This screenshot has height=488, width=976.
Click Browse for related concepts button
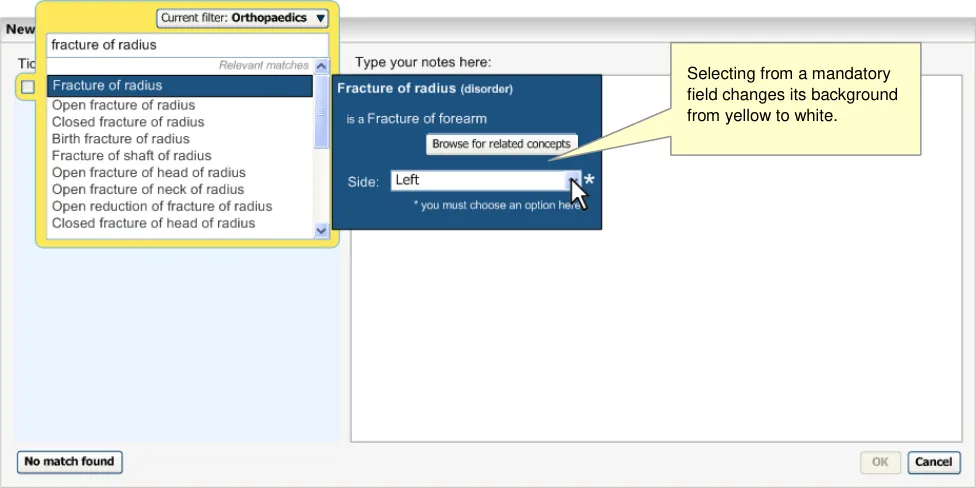(x=501, y=144)
